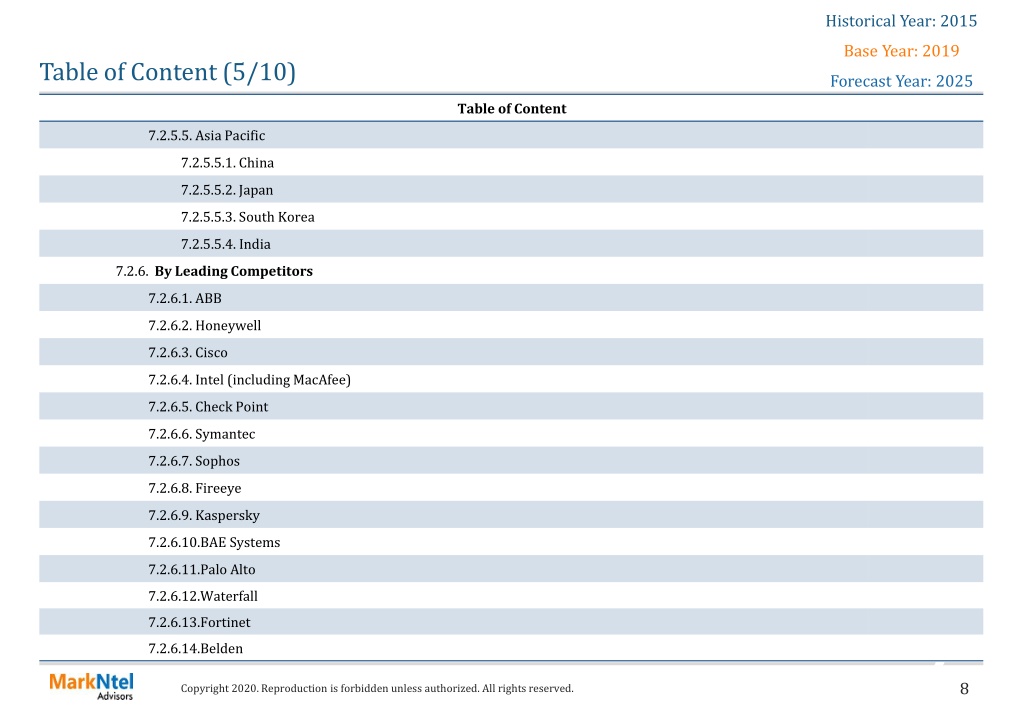Select the '7.2.6.3. Cisco' row

click(x=511, y=352)
